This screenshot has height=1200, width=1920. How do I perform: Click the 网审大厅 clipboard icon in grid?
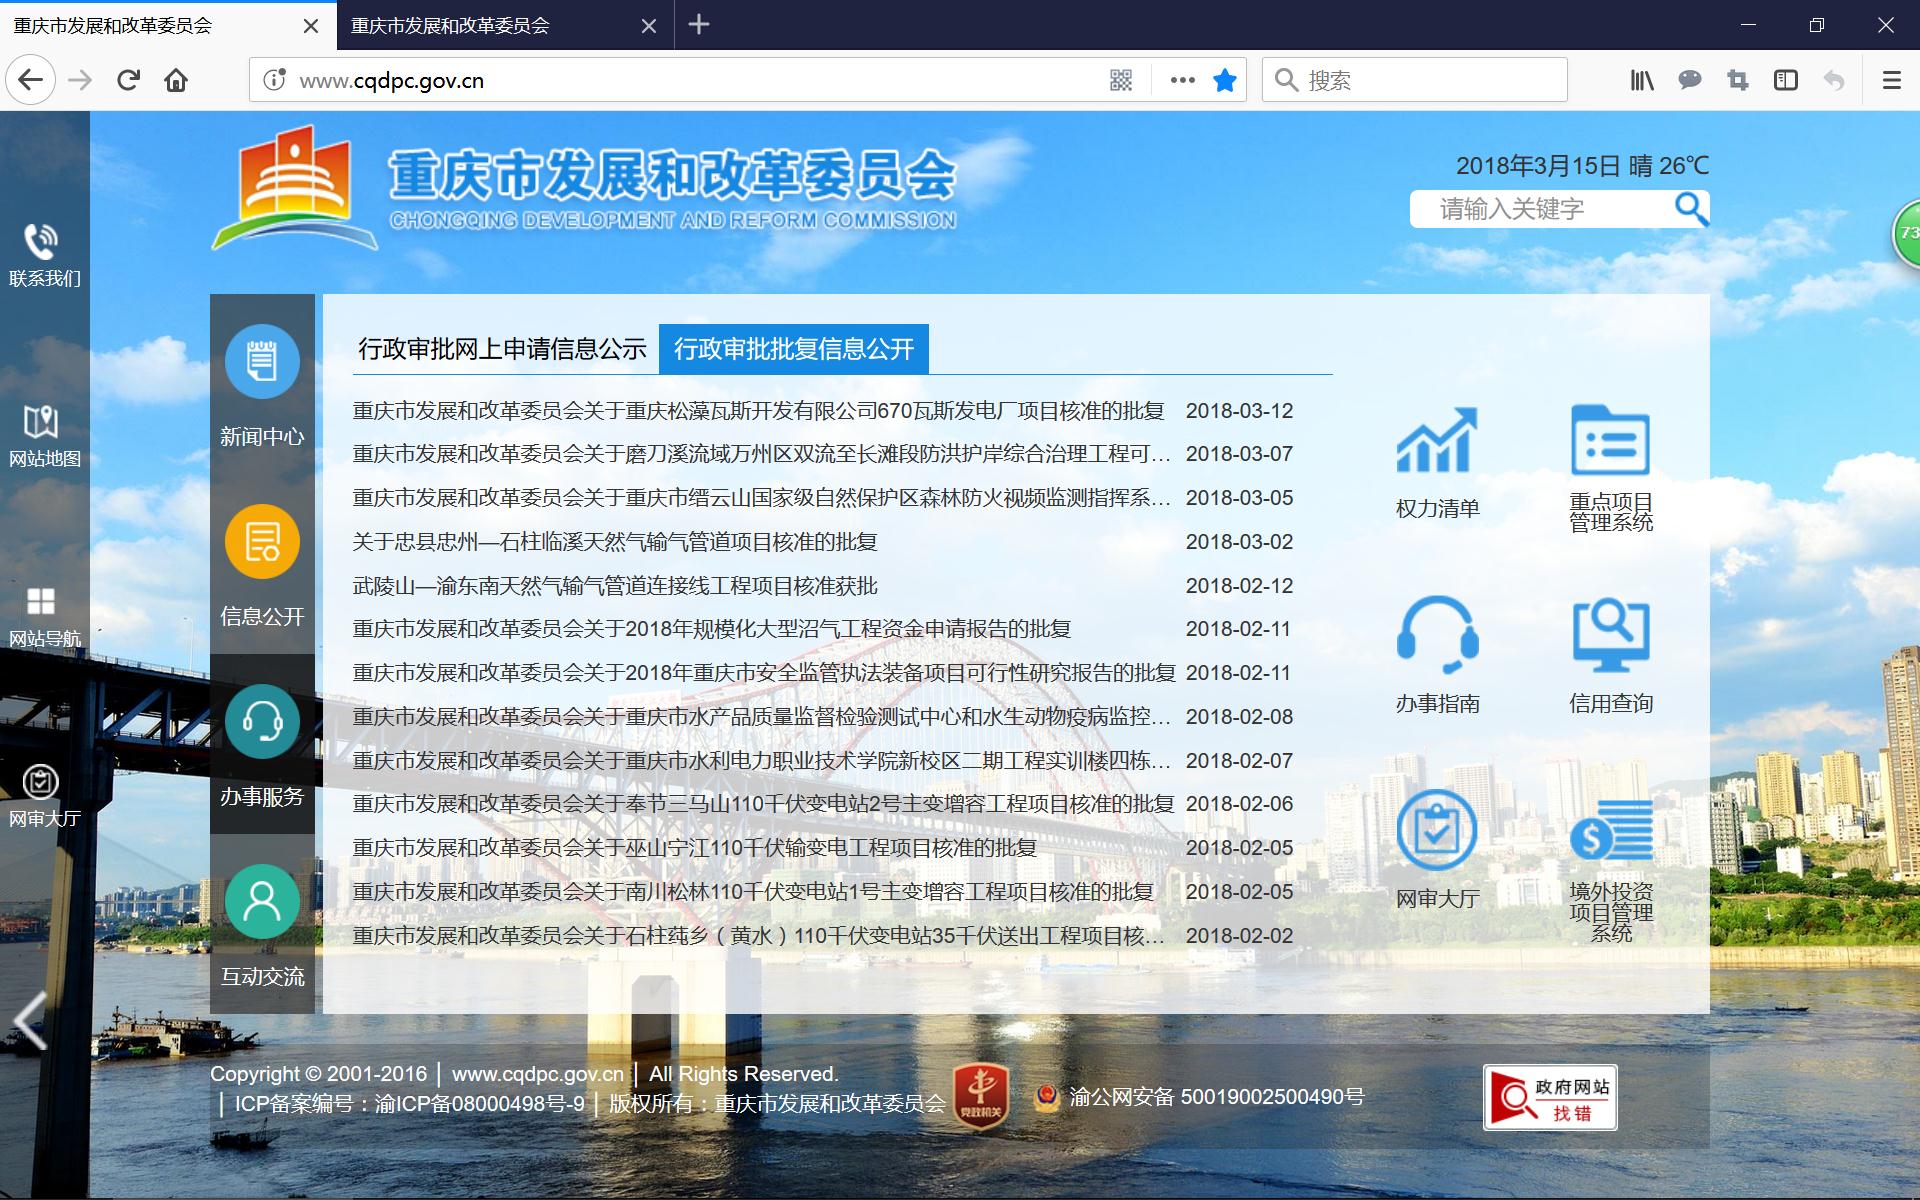tap(1437, 830)
